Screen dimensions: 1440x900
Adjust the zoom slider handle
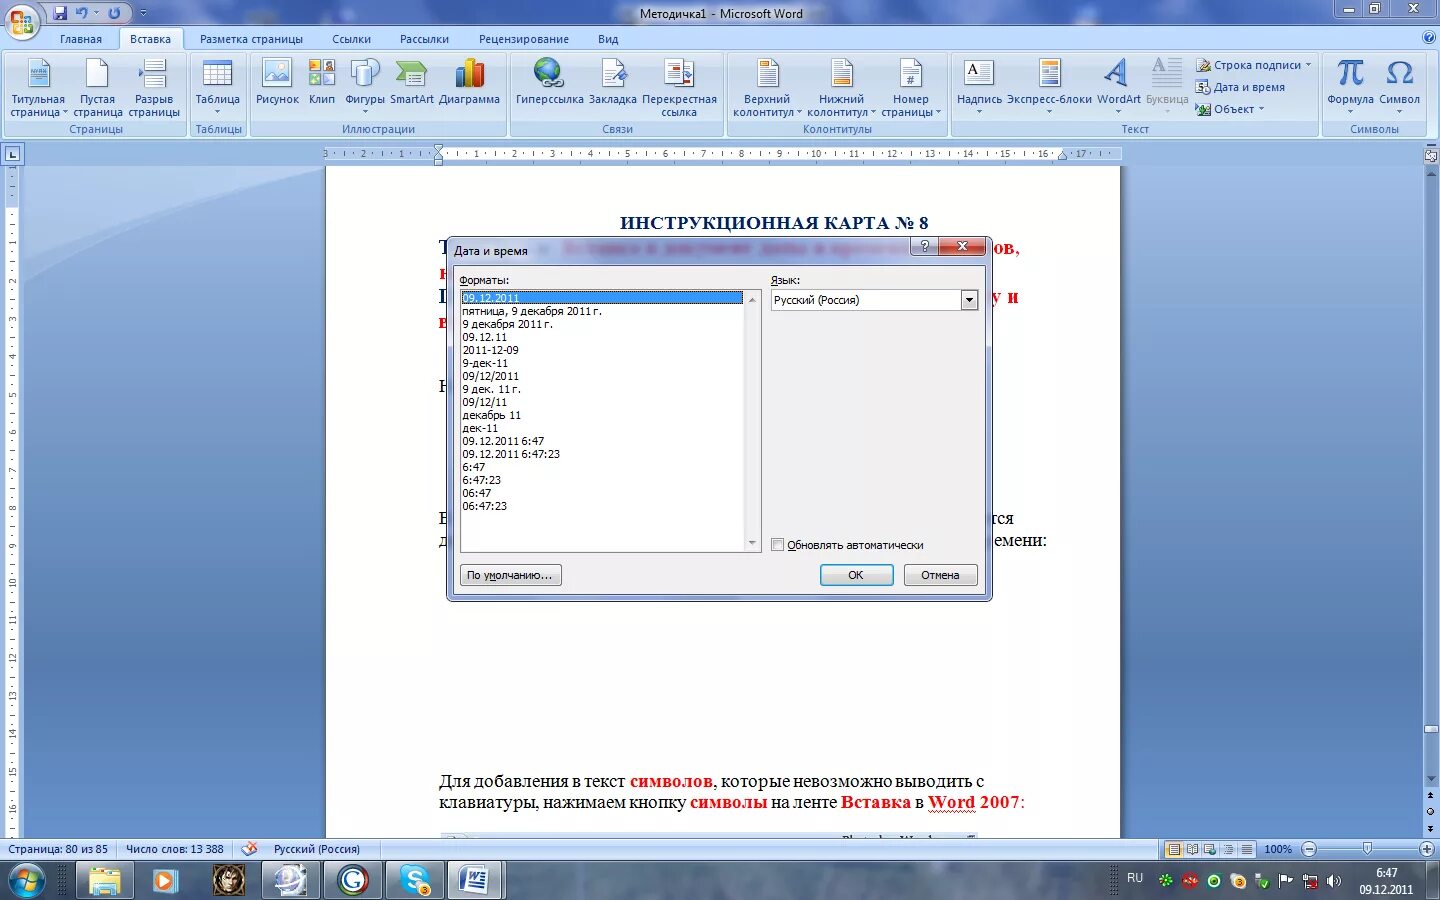pos(1367,849)
